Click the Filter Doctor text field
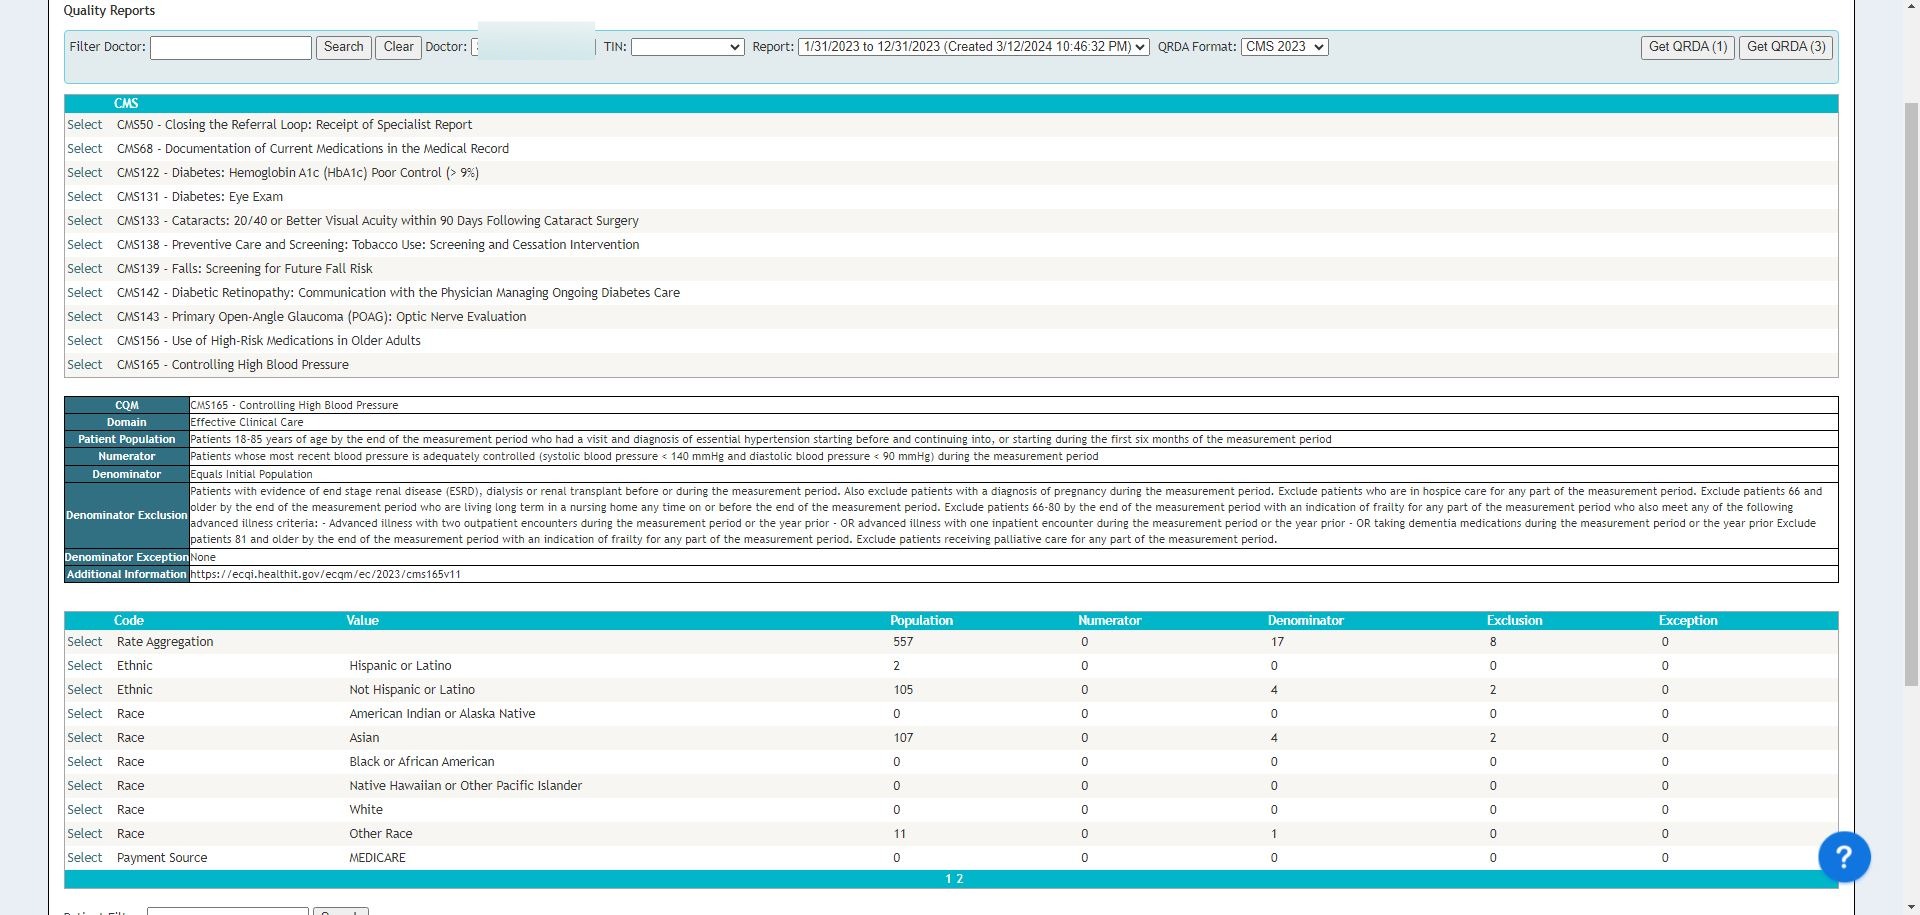Image resolution: width=1920 pixels, height=915 pixels. click(x=230, y=48)
